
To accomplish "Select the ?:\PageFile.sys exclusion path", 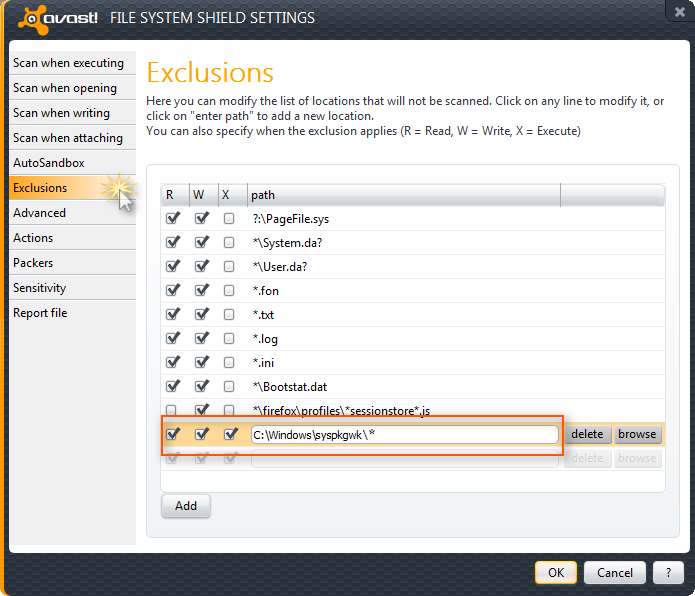I will click(291, 219).
